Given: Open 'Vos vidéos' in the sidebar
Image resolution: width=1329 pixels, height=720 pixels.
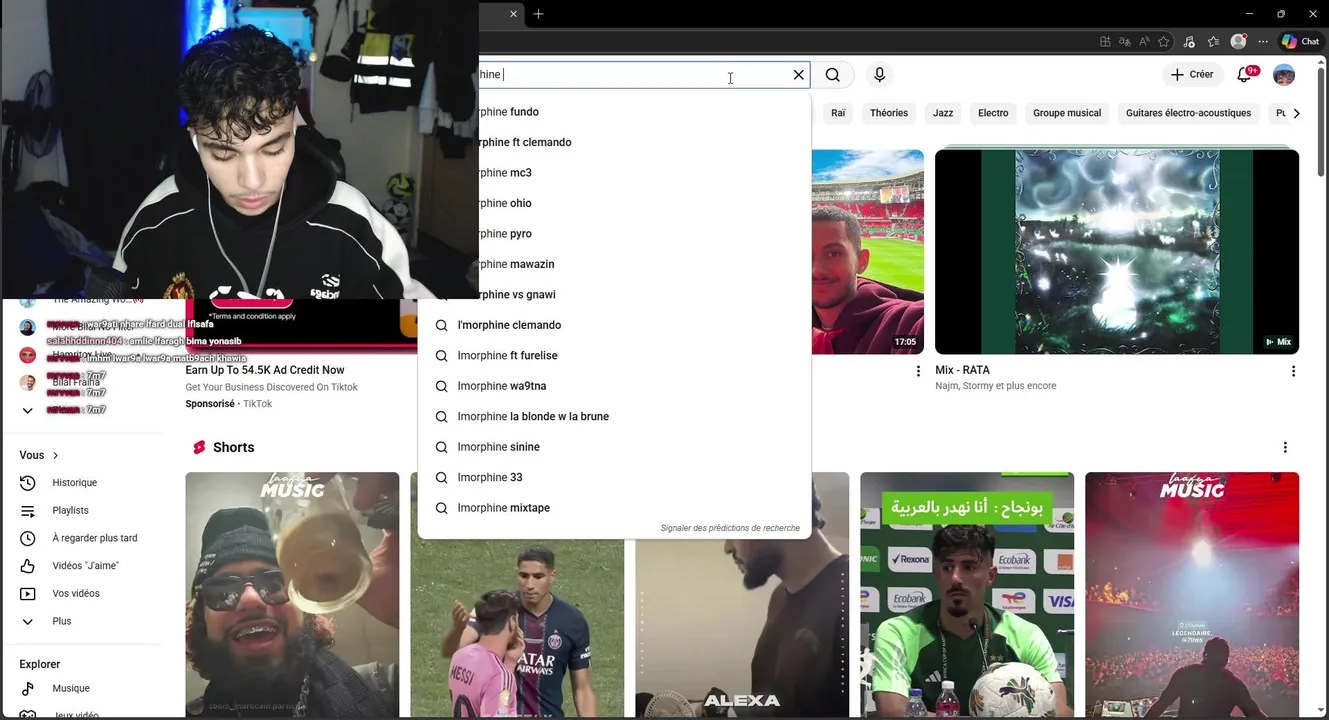Looking at the screenshot, I should click(x=82, y=594).
